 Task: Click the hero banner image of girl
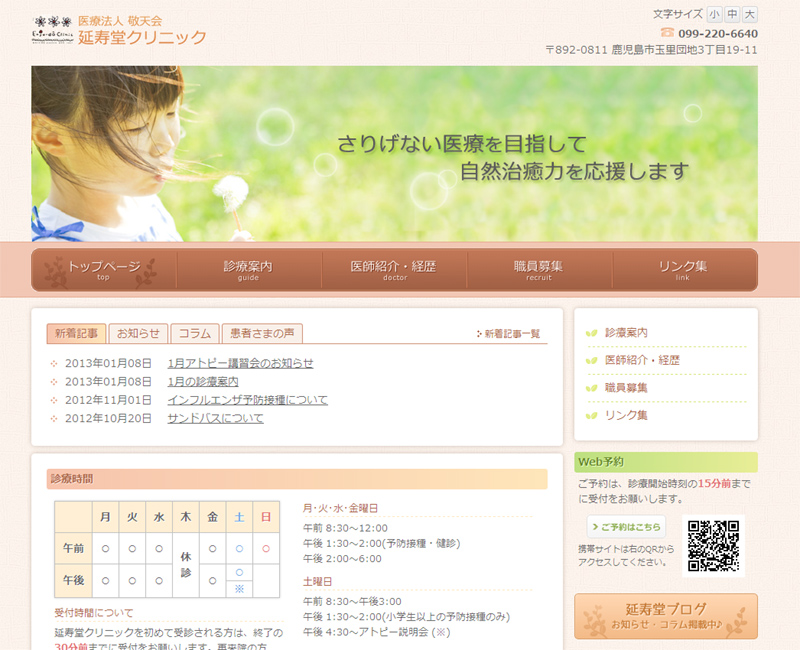[394, 154]
